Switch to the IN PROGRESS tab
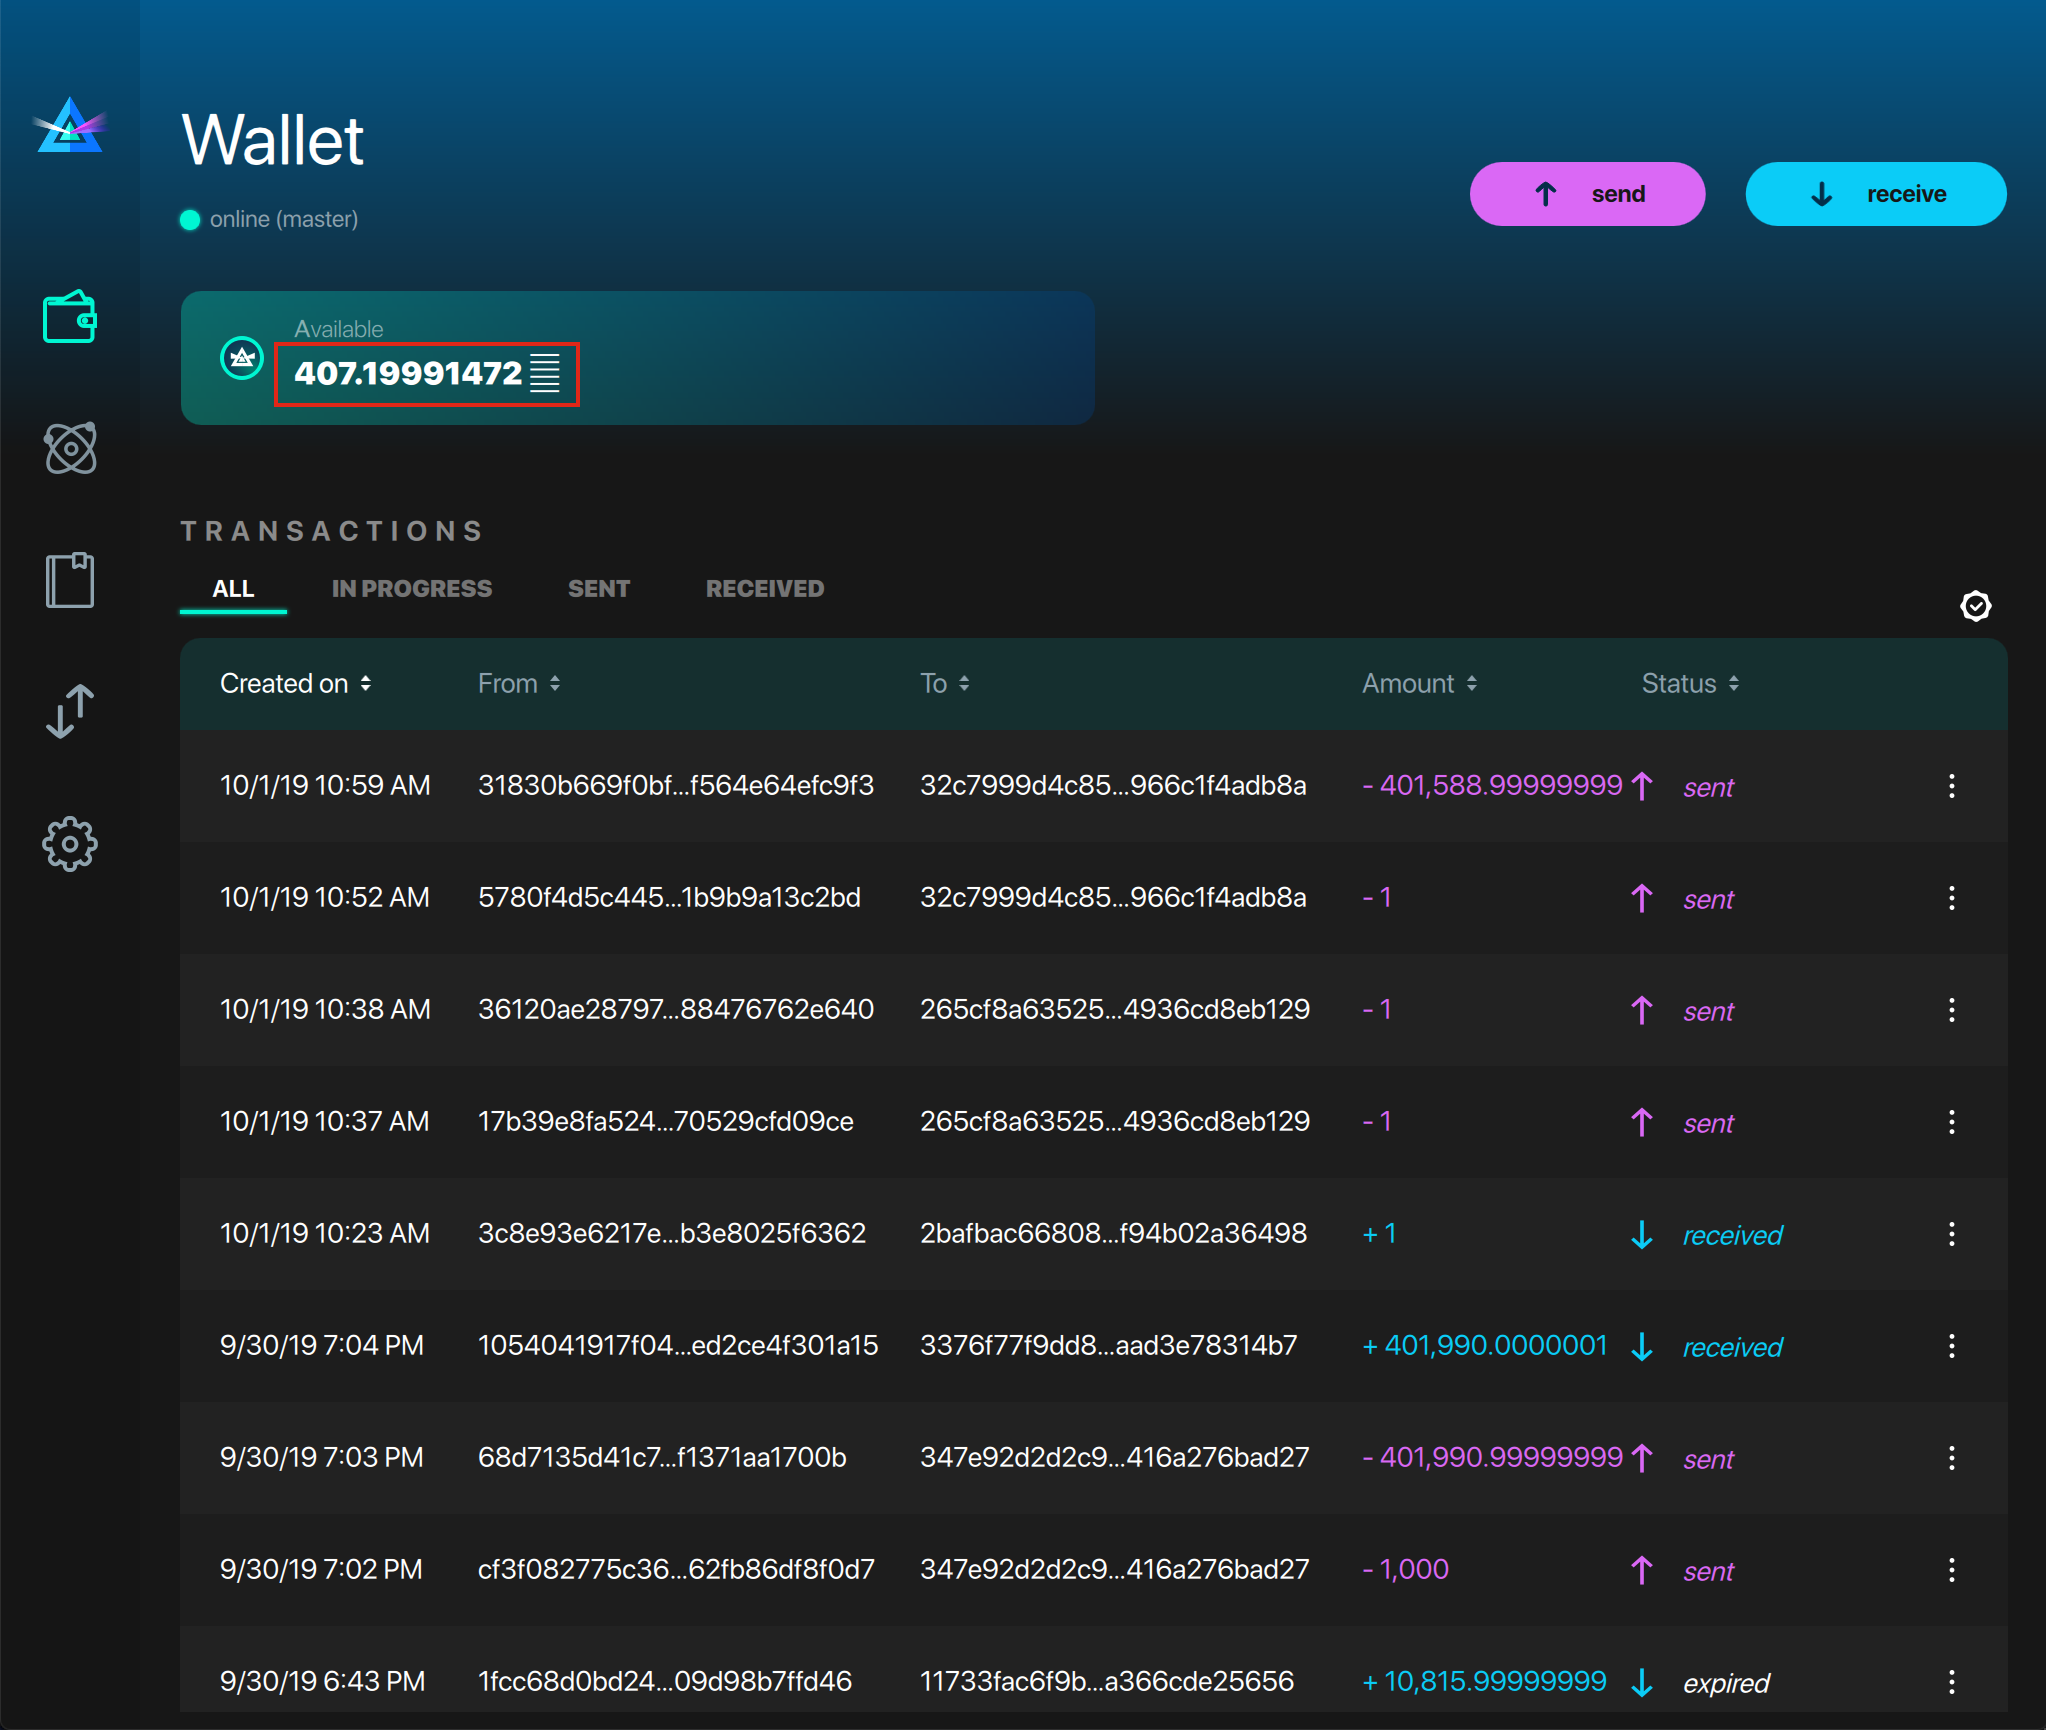This screenshot has height=1730, width=2046. point(411,588)
